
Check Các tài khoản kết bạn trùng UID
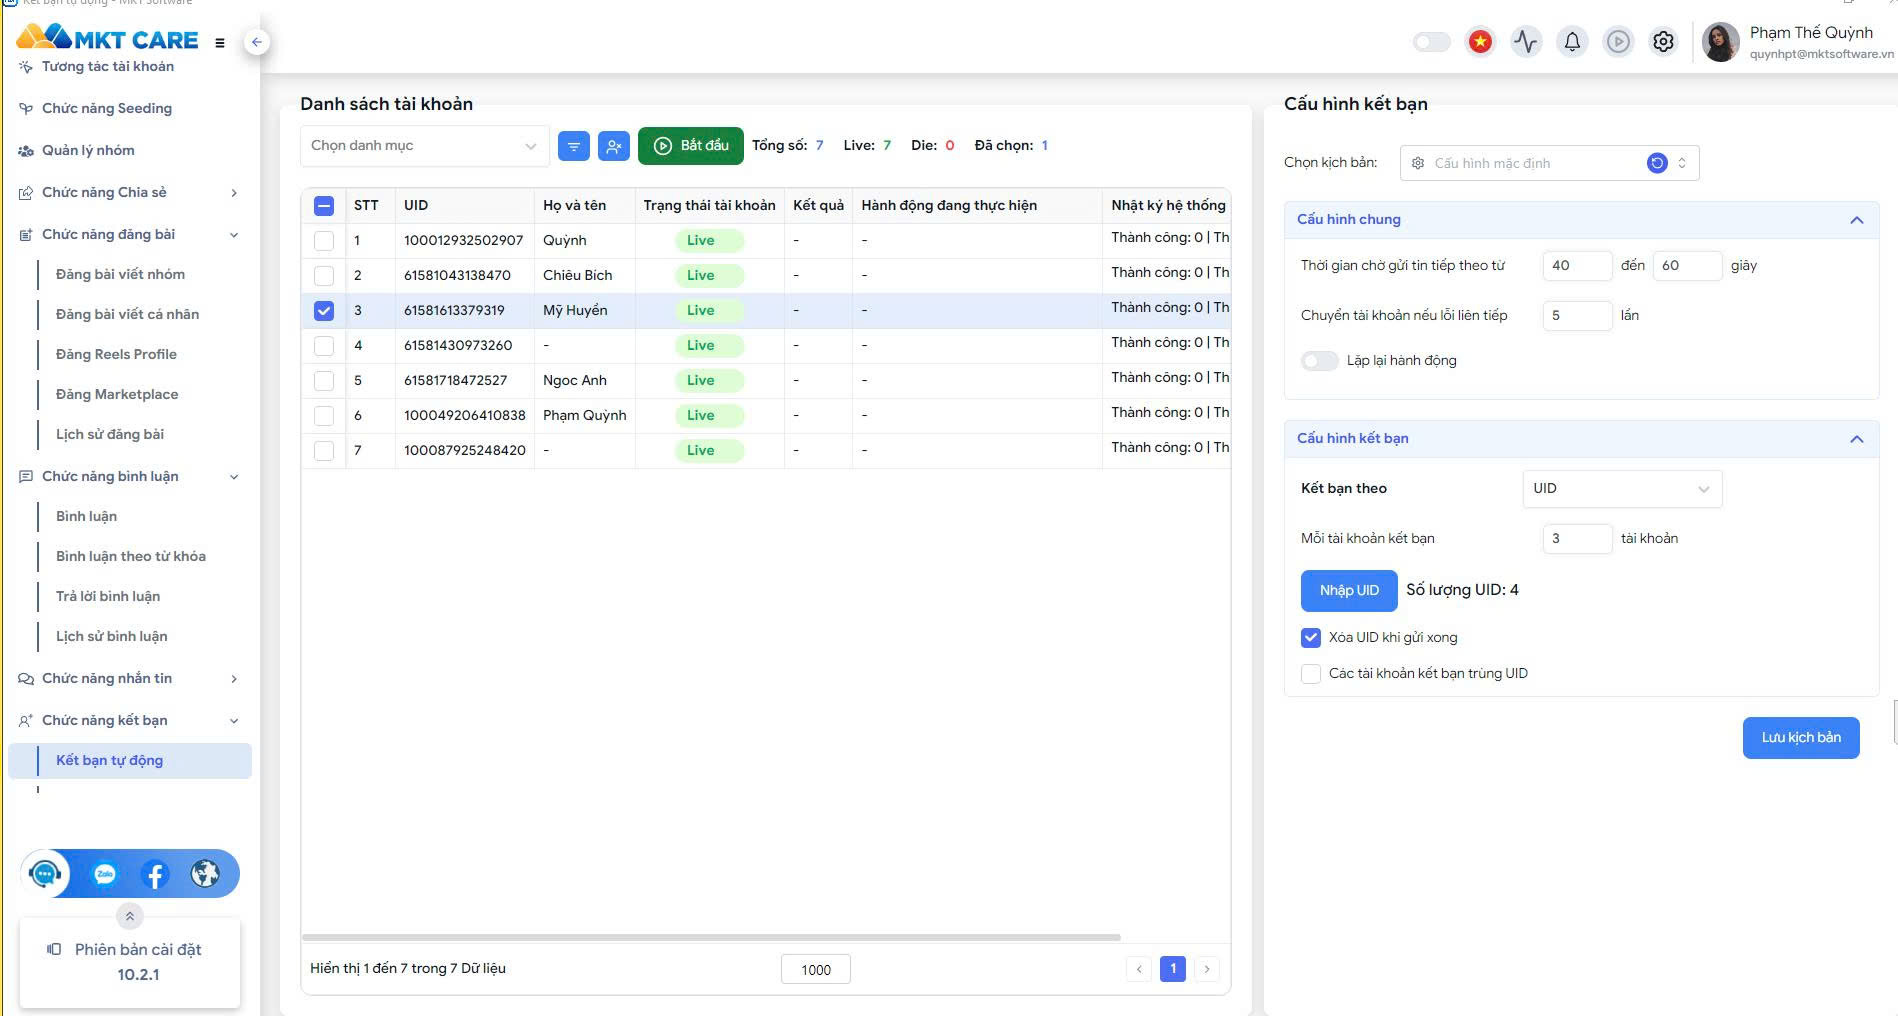click(1311, 673)
